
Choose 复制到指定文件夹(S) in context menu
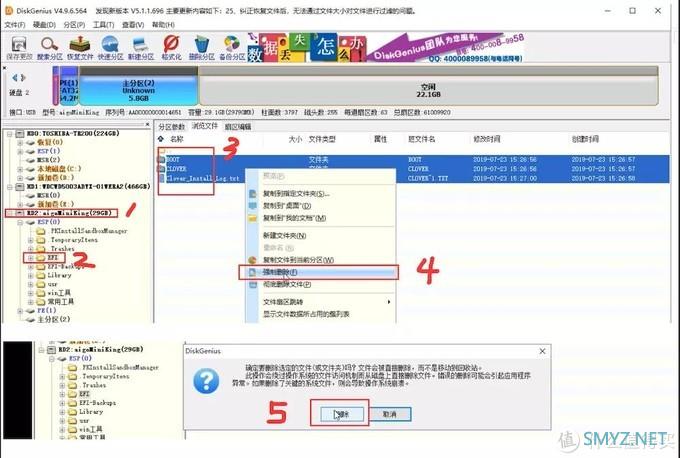tap(321, 193)
